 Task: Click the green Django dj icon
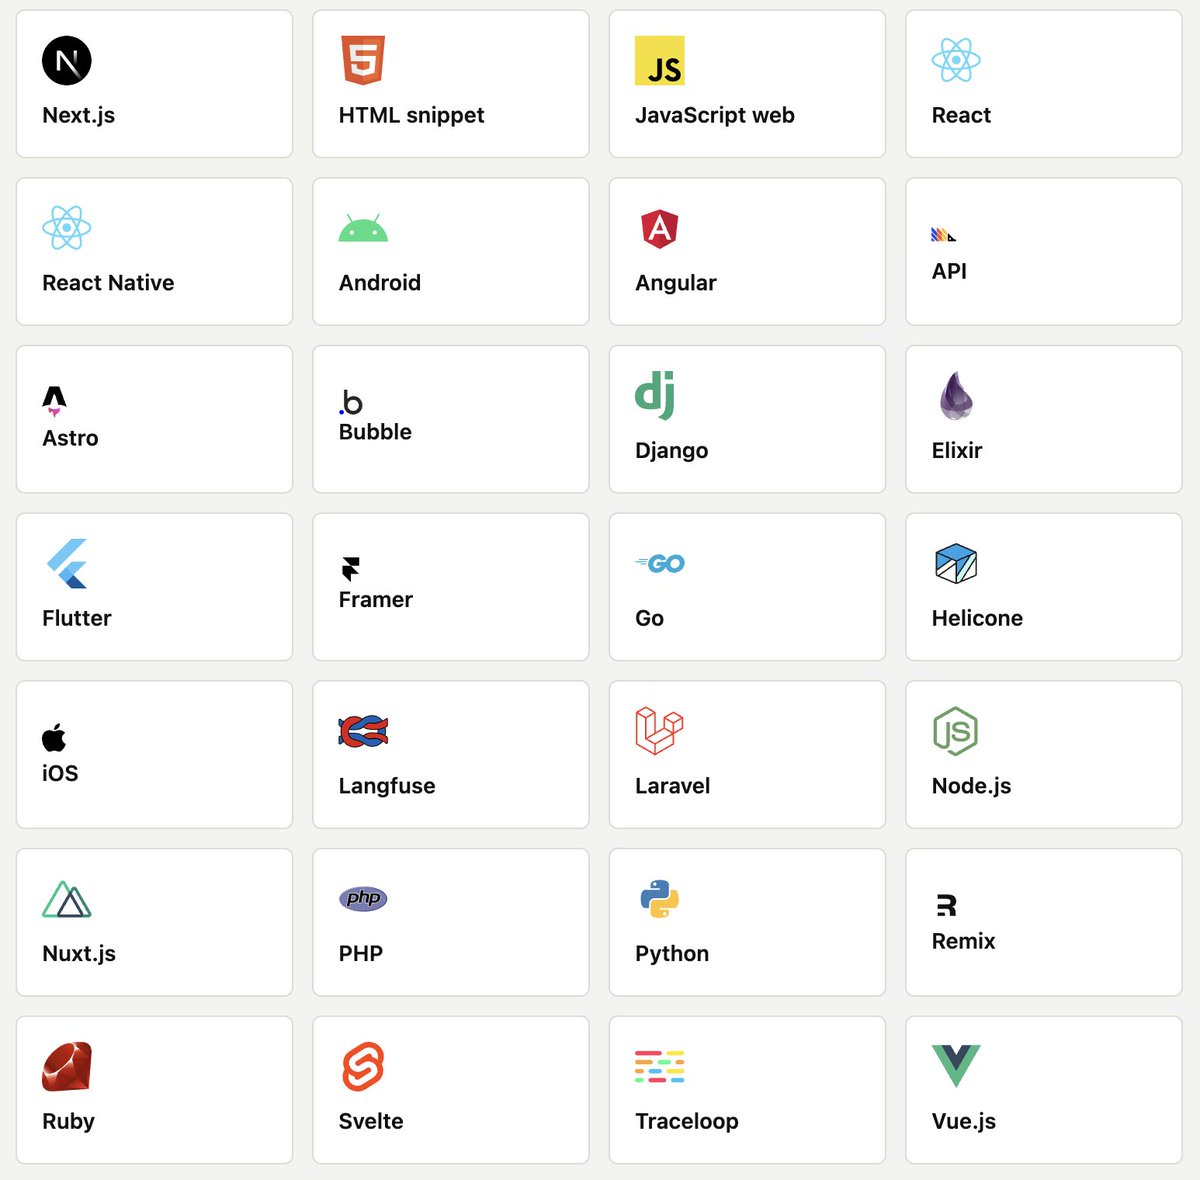coord(655,395)
